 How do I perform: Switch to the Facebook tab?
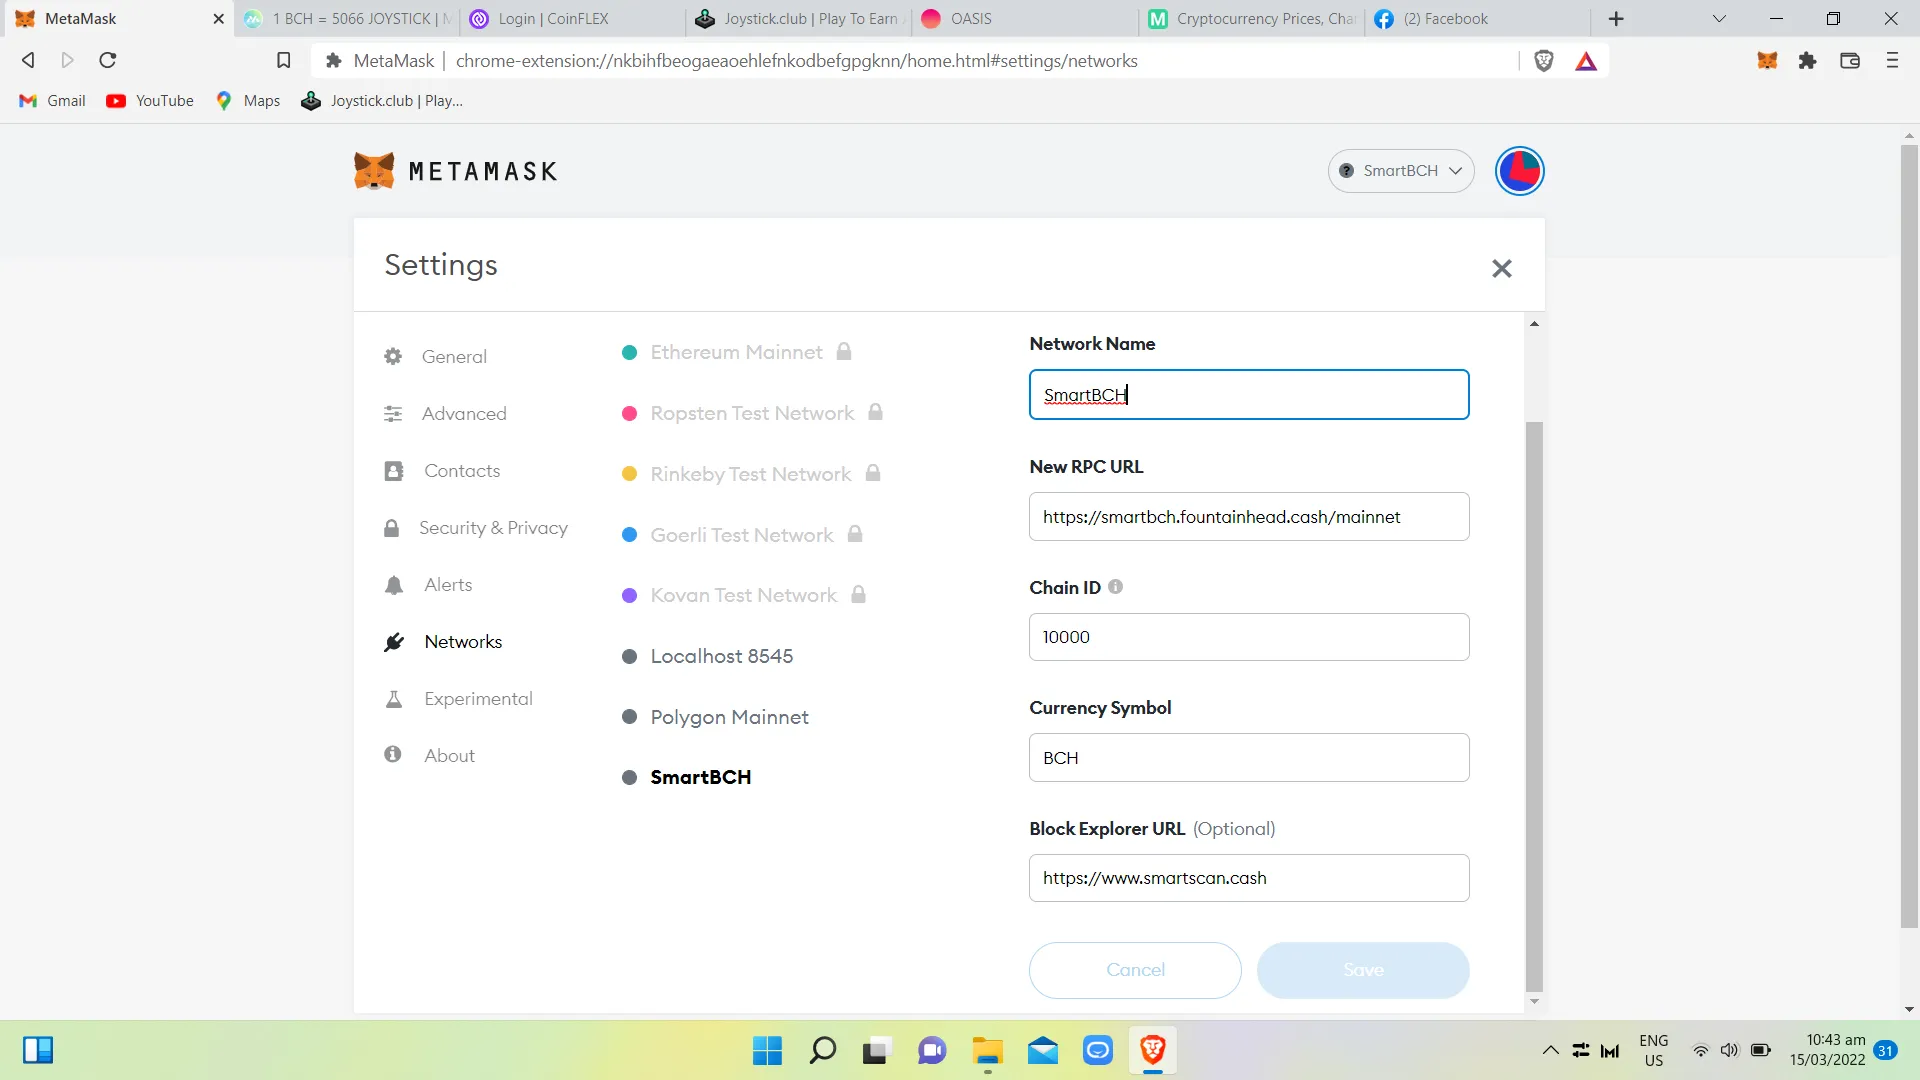(x=1478, y=19)
